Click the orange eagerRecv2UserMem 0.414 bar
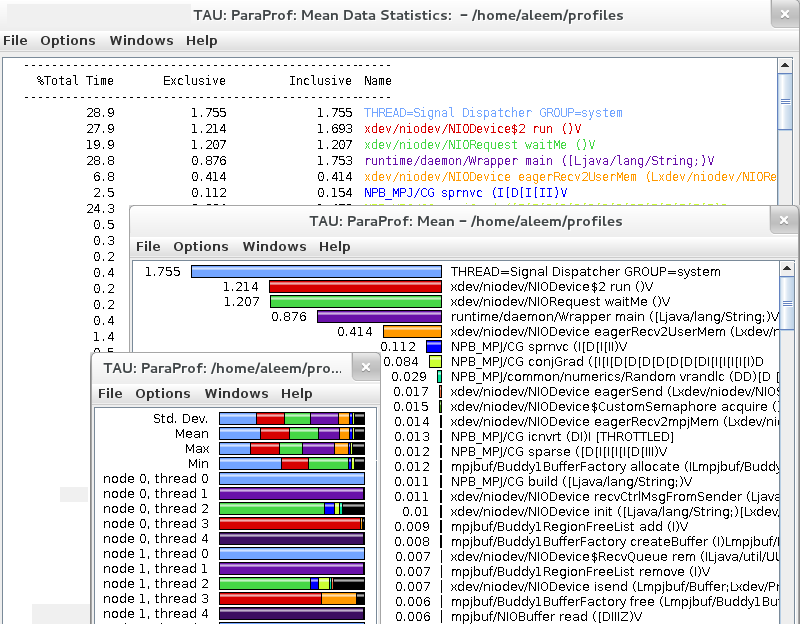The image size is (800, 624). tap(412, 332)
